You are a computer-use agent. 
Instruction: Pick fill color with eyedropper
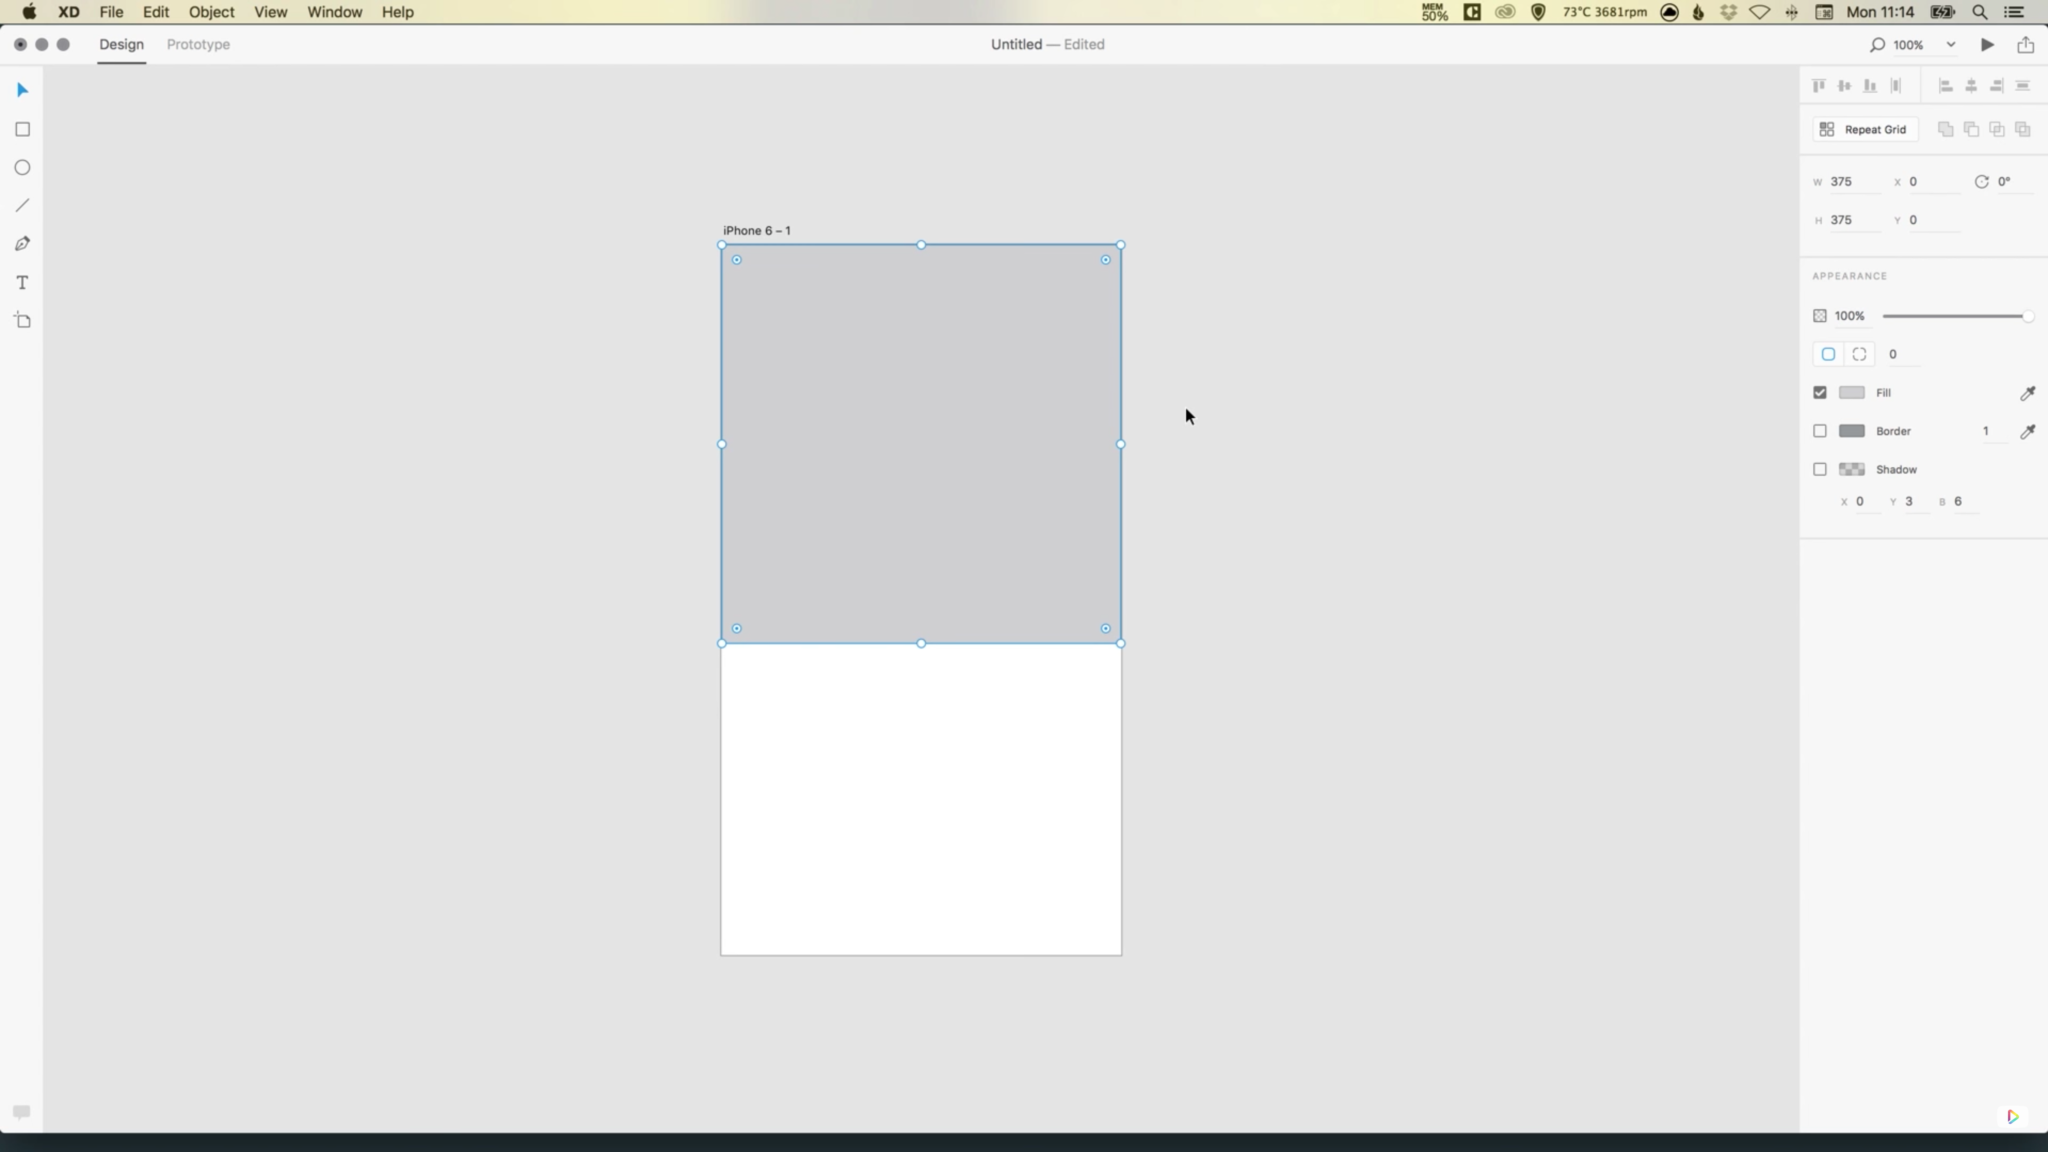[2027, 393]
